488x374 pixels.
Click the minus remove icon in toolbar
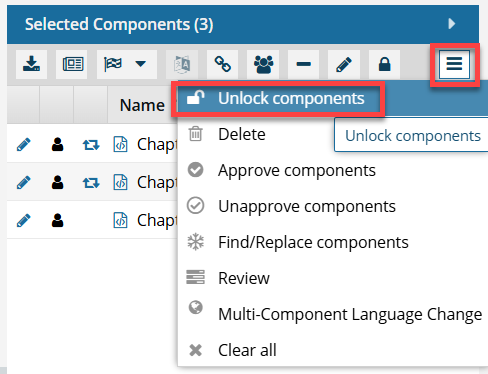pyautogui.click(x=304, y=64)
